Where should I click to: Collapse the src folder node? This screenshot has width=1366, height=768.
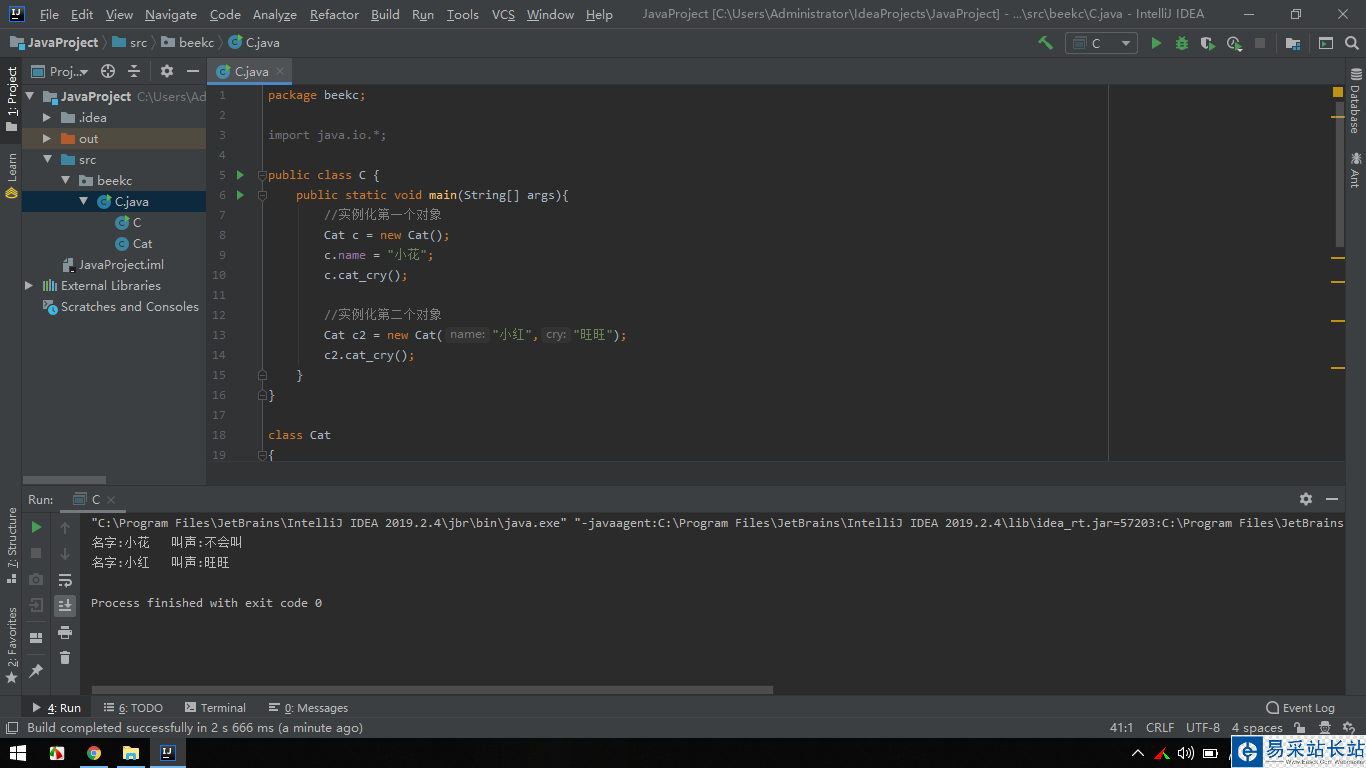click(46, 159)
